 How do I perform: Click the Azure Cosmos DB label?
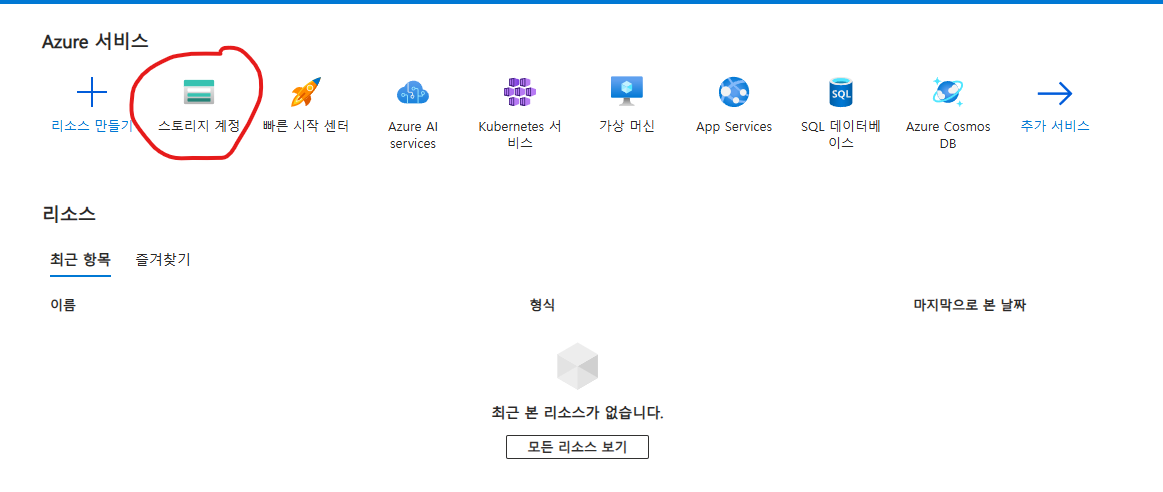(947, 135)
